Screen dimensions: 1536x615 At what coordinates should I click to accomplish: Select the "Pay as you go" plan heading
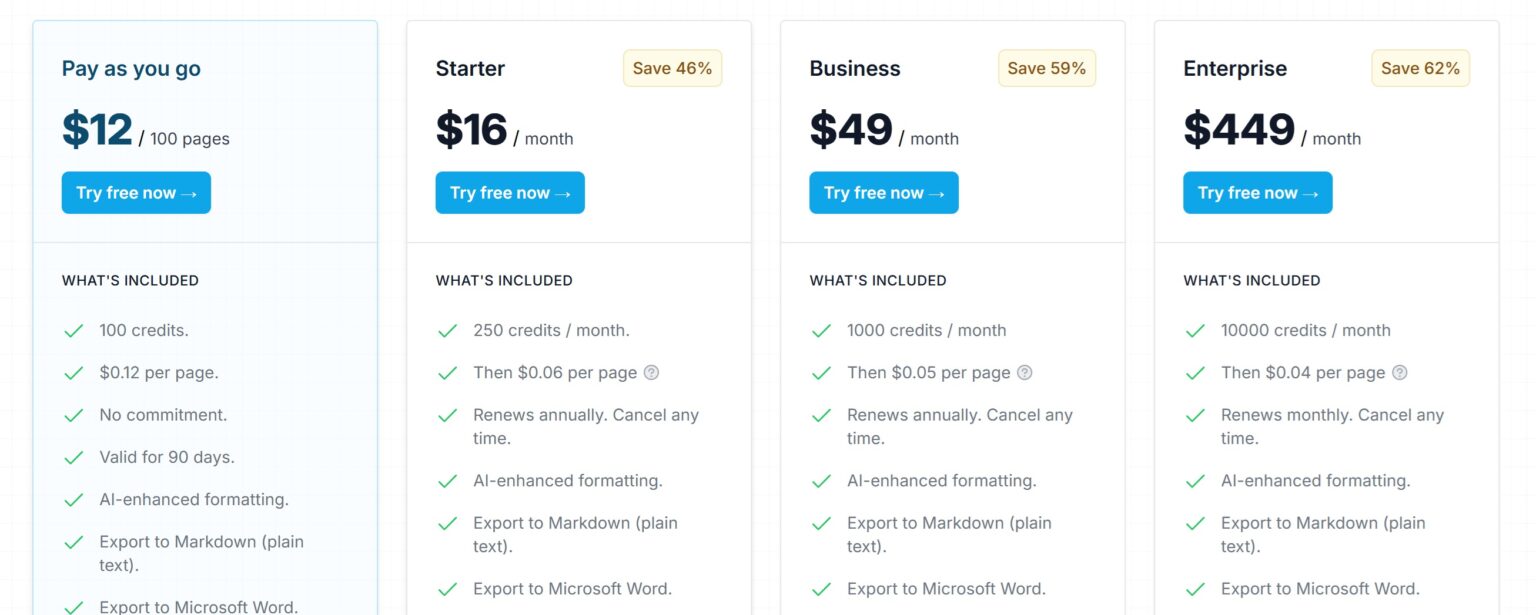tap(130, 69)
